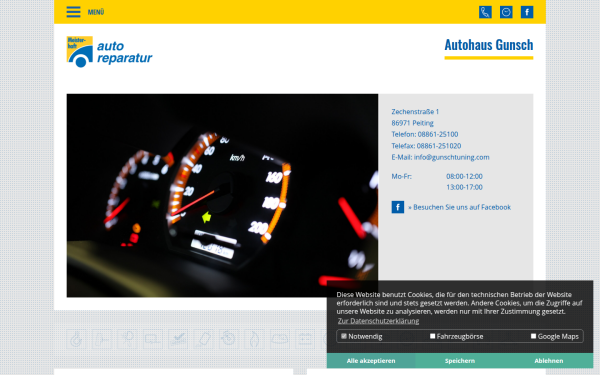600x375 pixels.
Task: Click the Zechenstraße 1 address line
Action: tap(415, 112)
